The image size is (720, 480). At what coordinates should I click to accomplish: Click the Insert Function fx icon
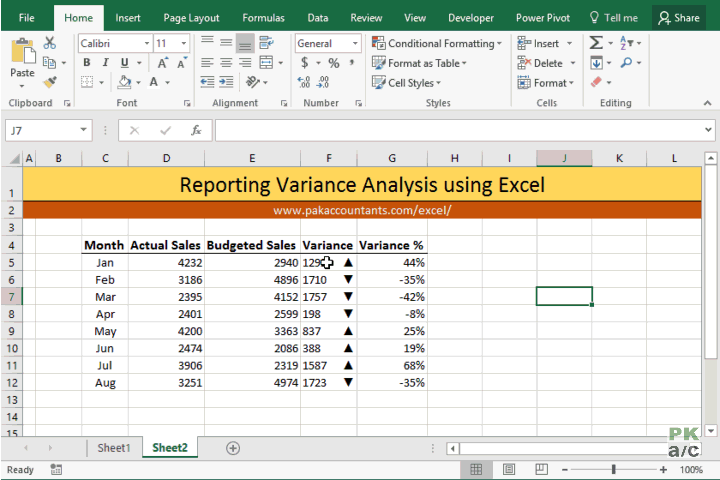[x=196, y=130]
